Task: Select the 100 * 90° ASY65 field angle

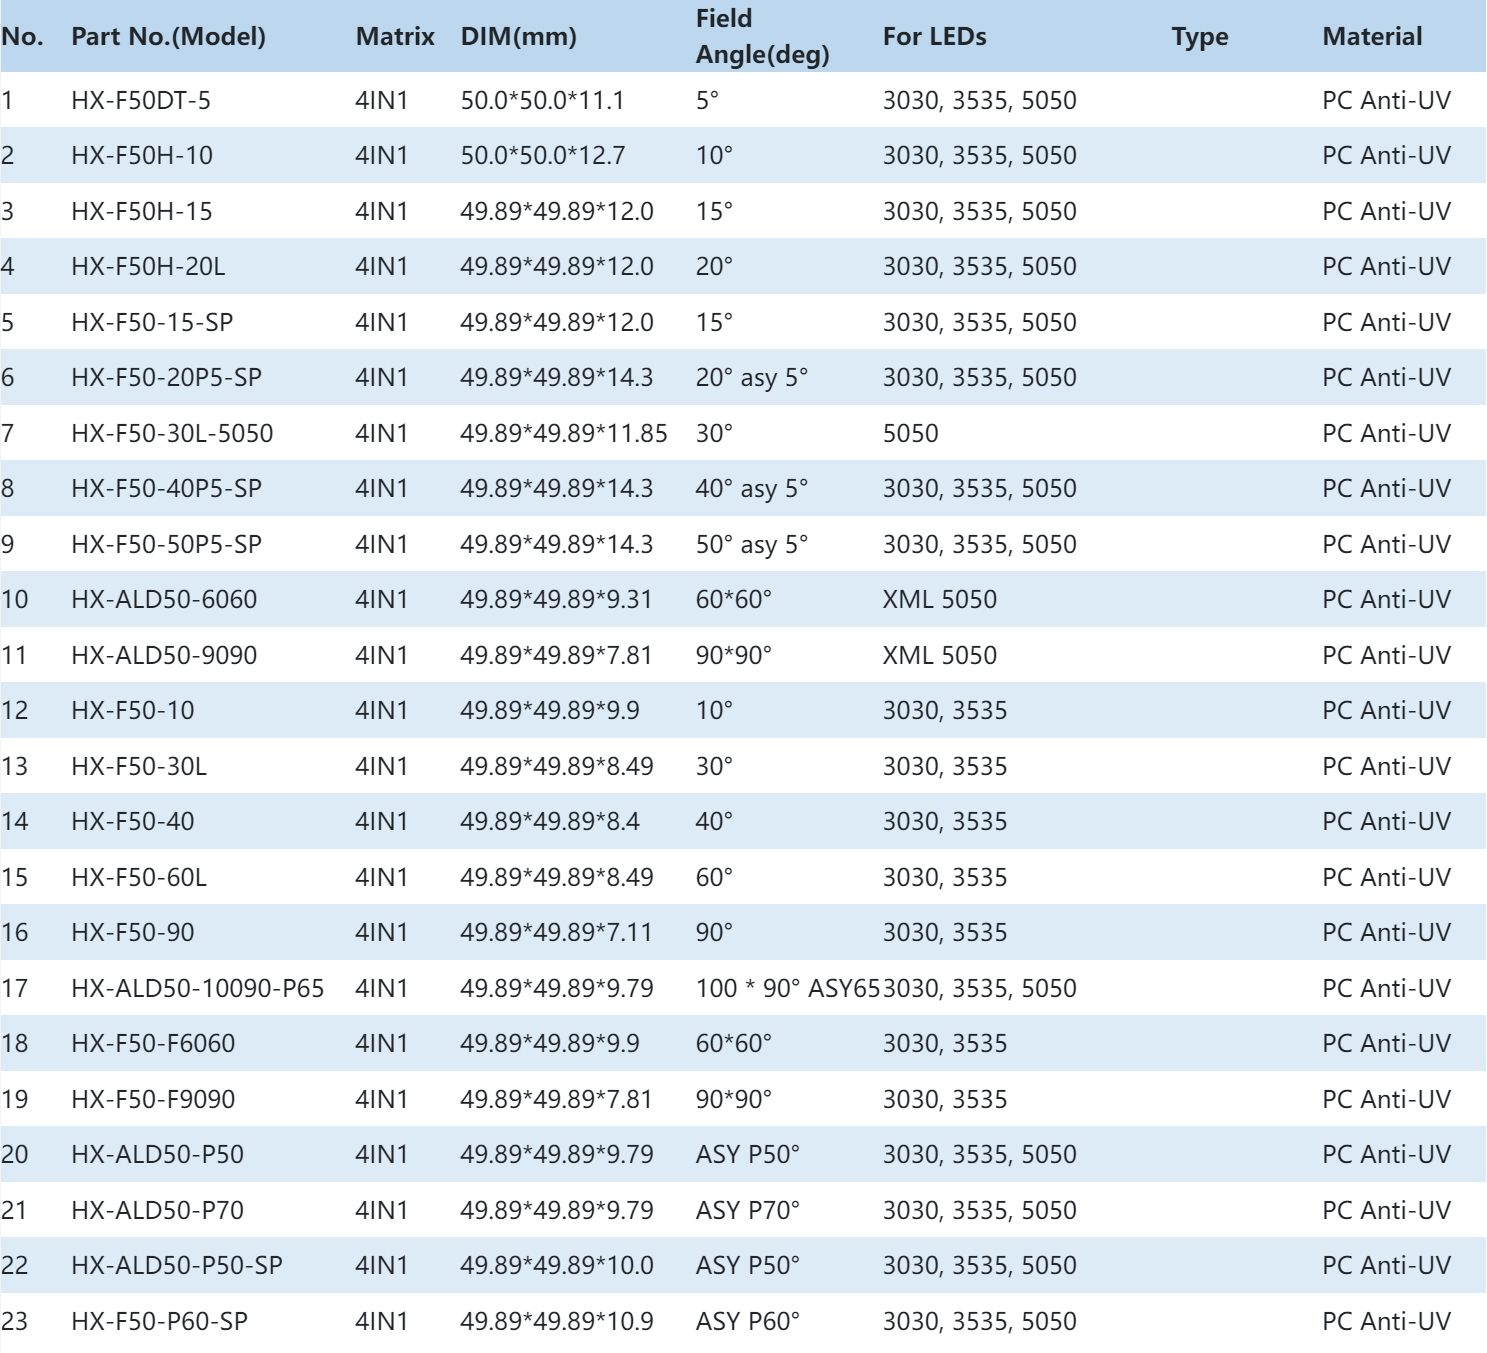Action: (787, 989)
